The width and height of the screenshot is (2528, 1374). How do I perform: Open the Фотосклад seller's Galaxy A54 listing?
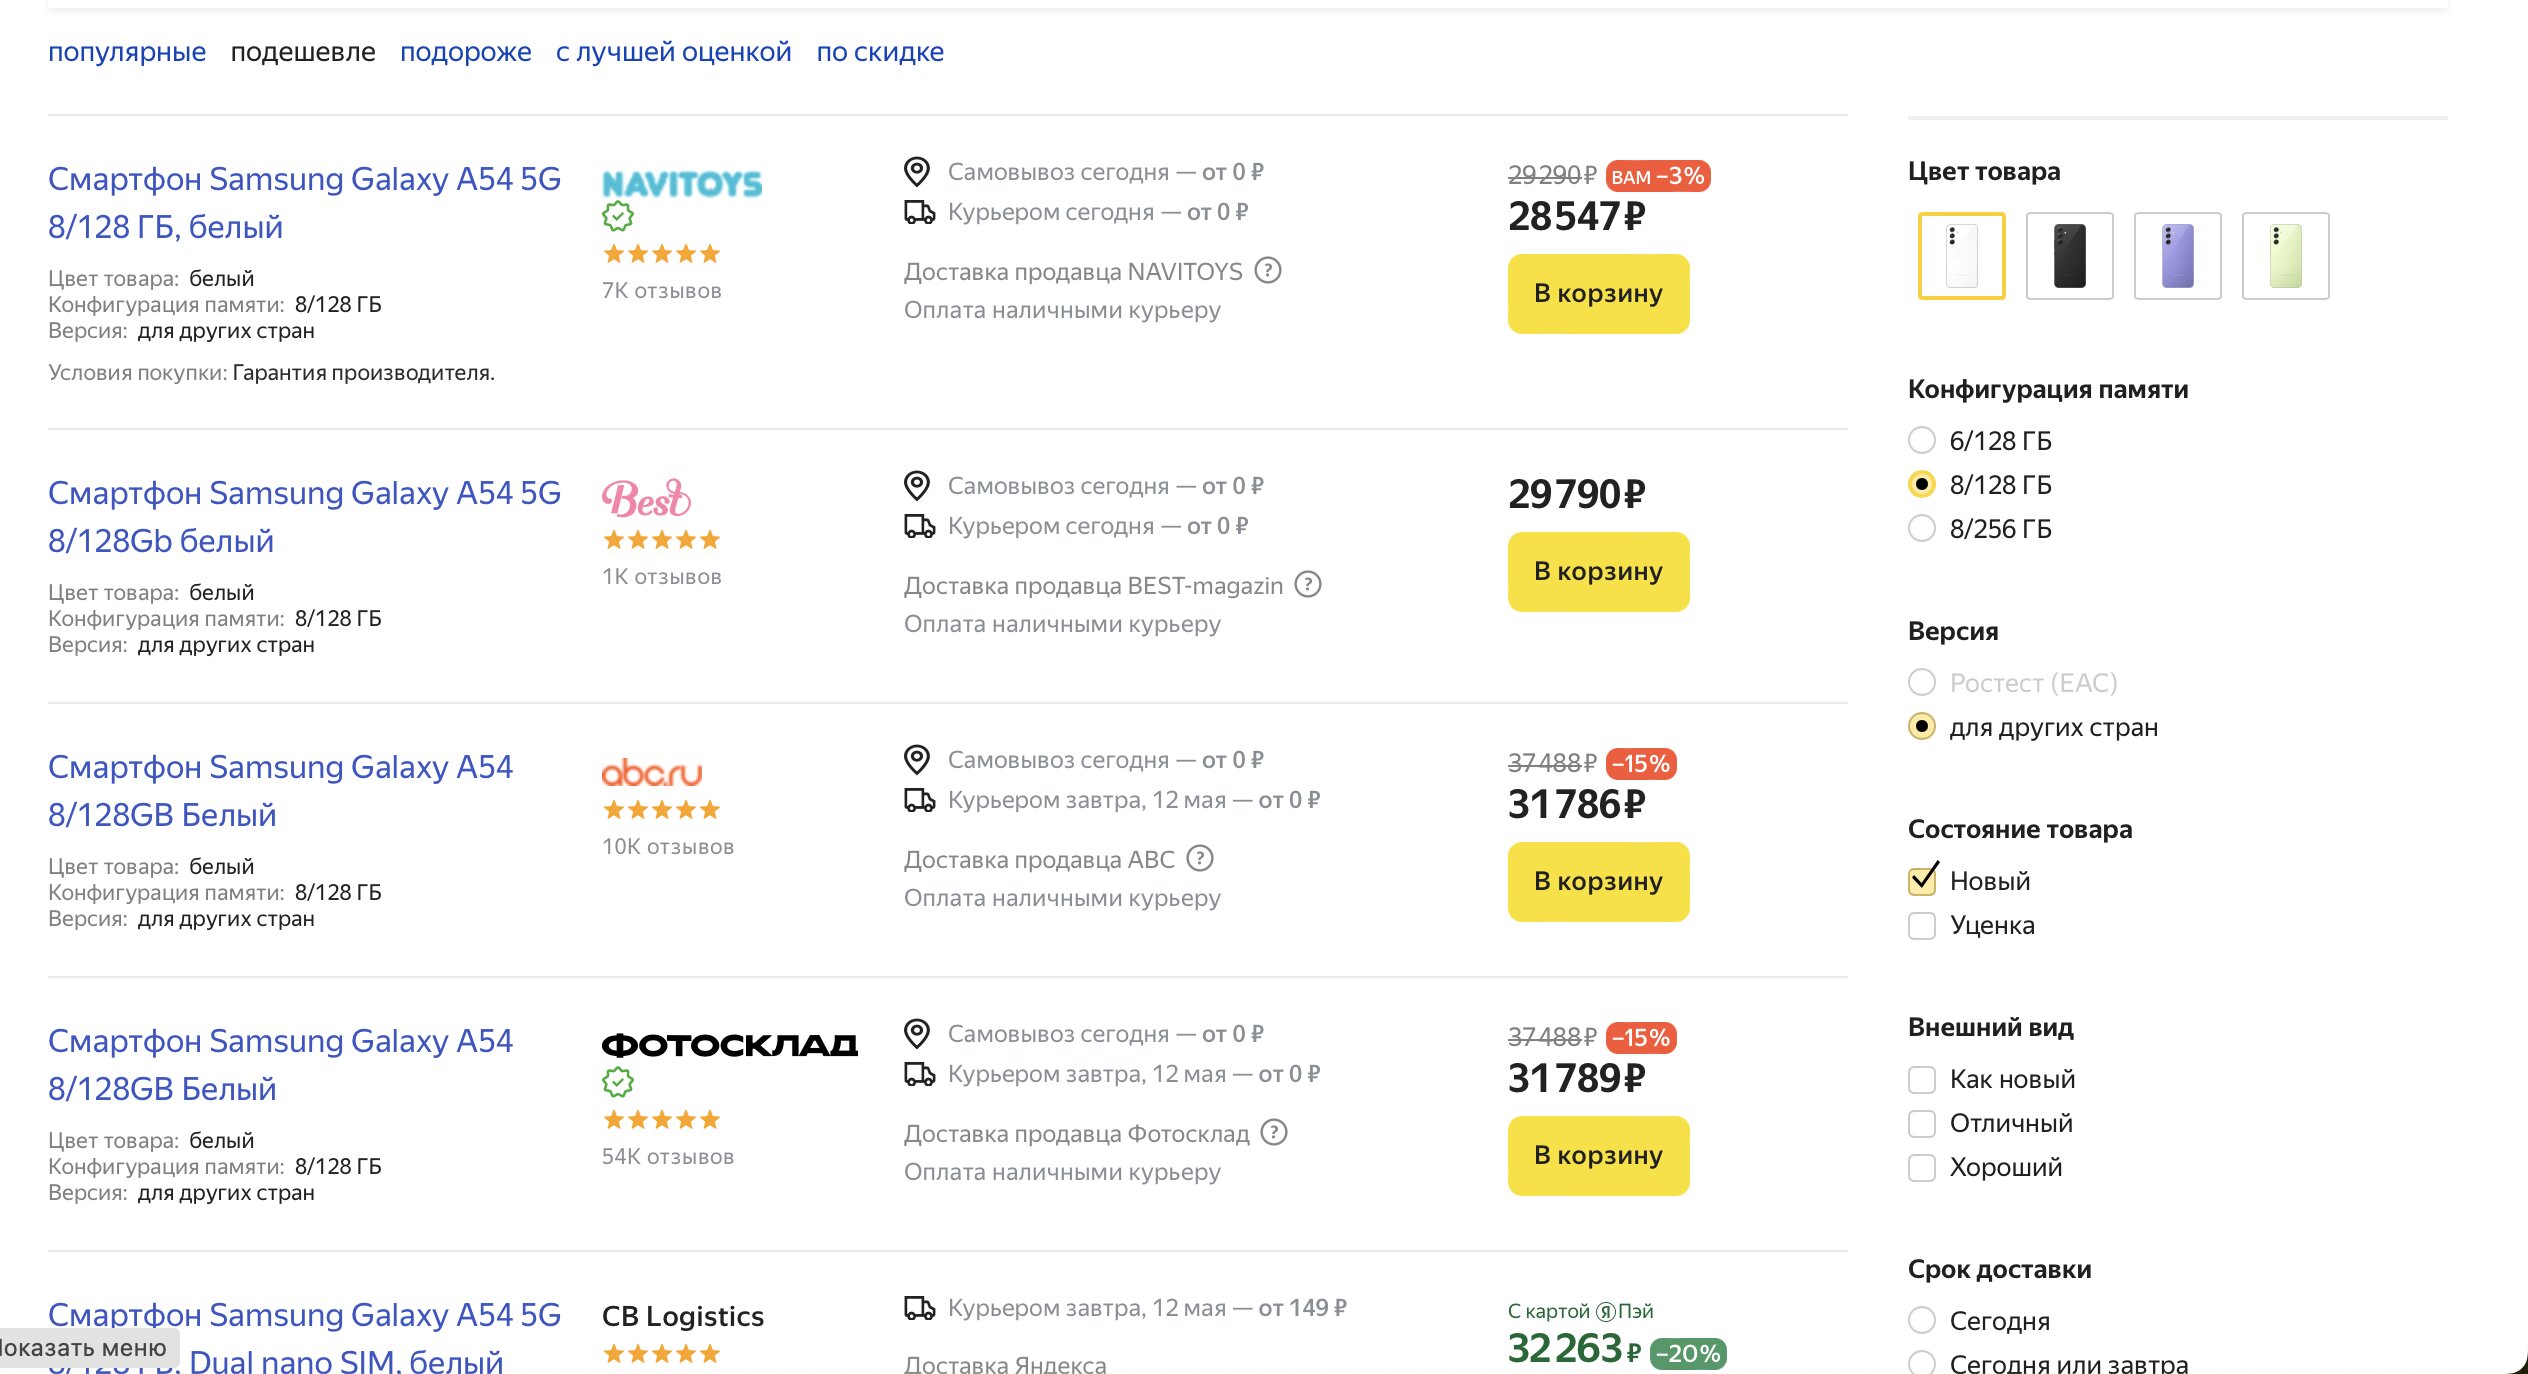pos(280,1065)
